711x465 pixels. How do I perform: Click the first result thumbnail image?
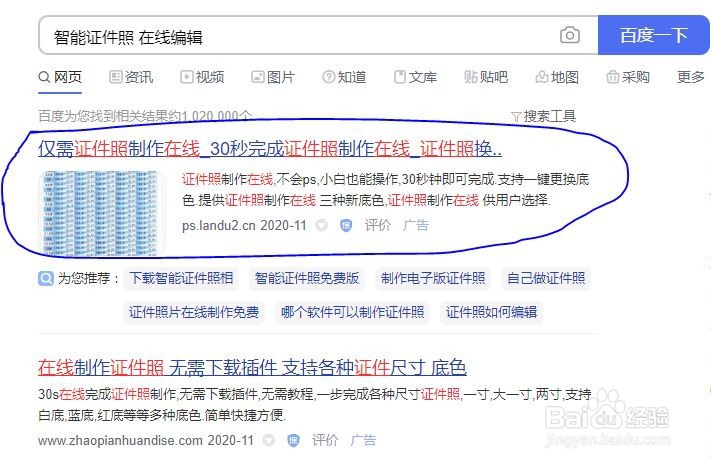point(102,212)
